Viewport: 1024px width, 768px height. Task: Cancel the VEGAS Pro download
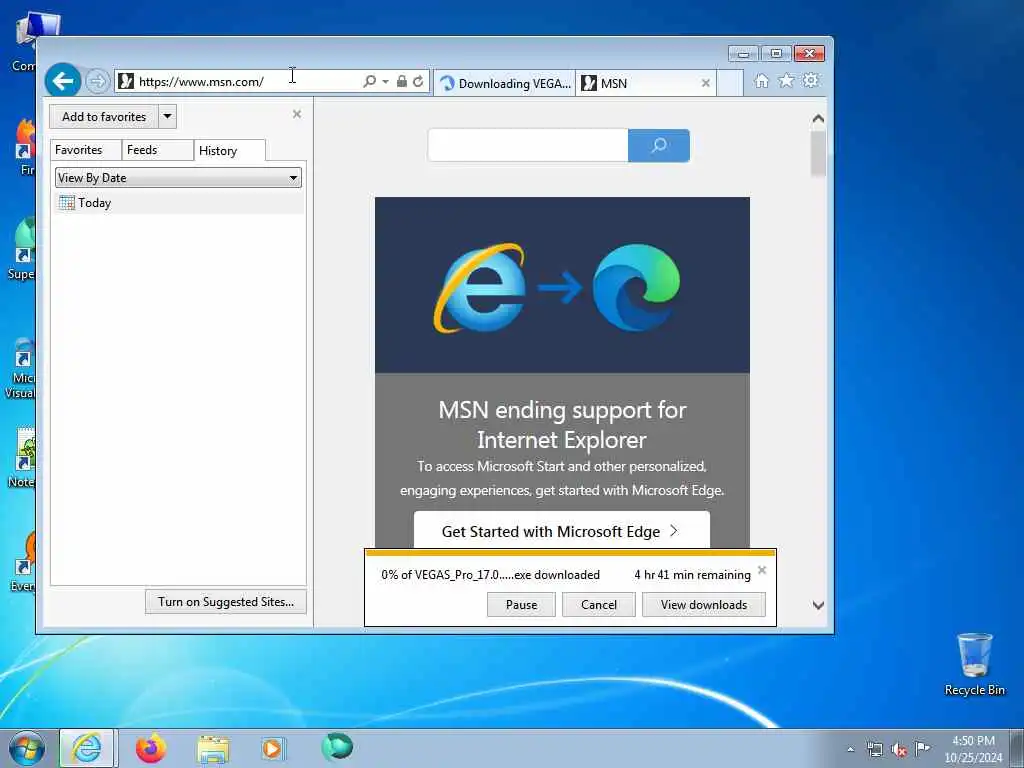(599, 605)
